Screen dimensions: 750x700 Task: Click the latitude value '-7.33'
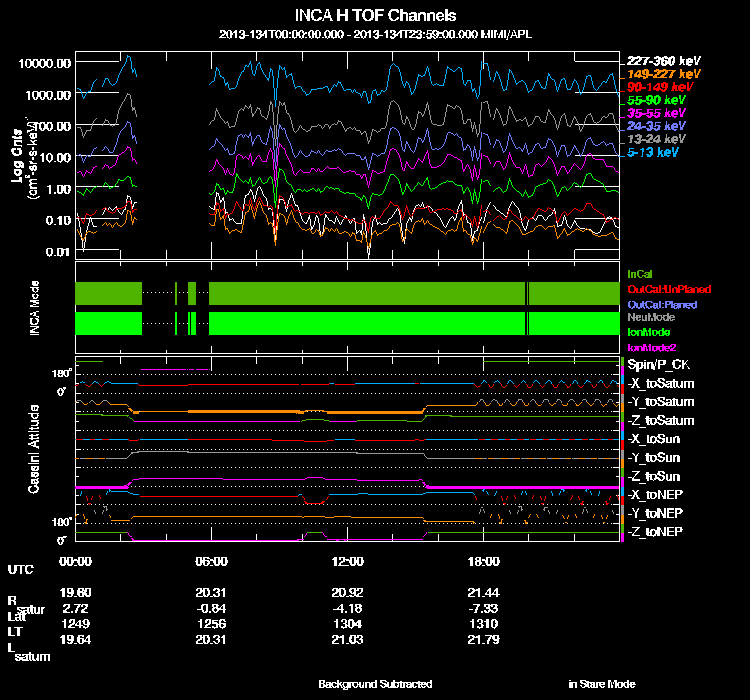(483, 608)
